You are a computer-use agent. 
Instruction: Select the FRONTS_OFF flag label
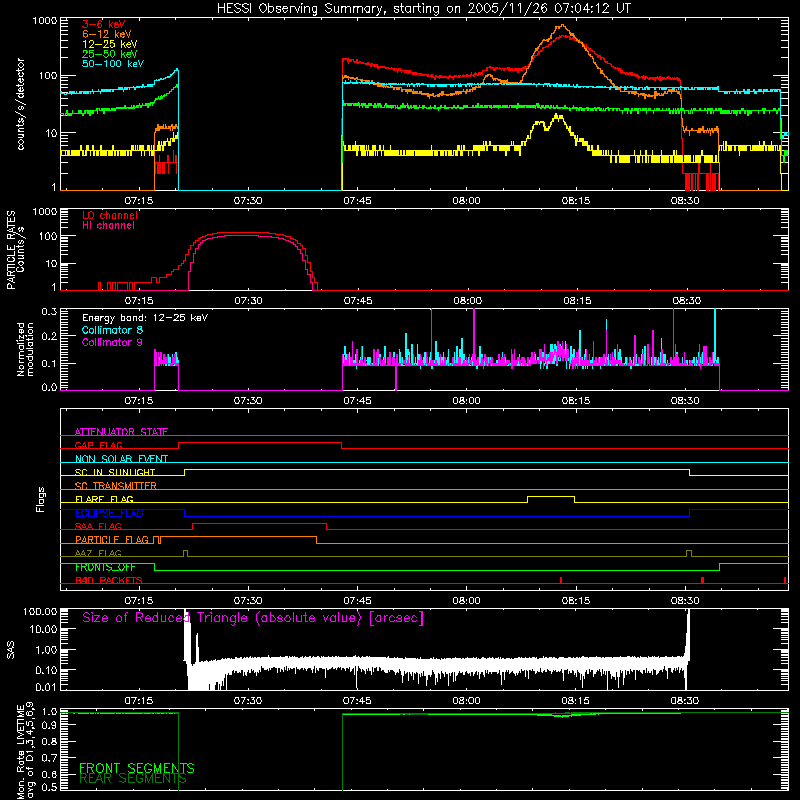(105, 567)
